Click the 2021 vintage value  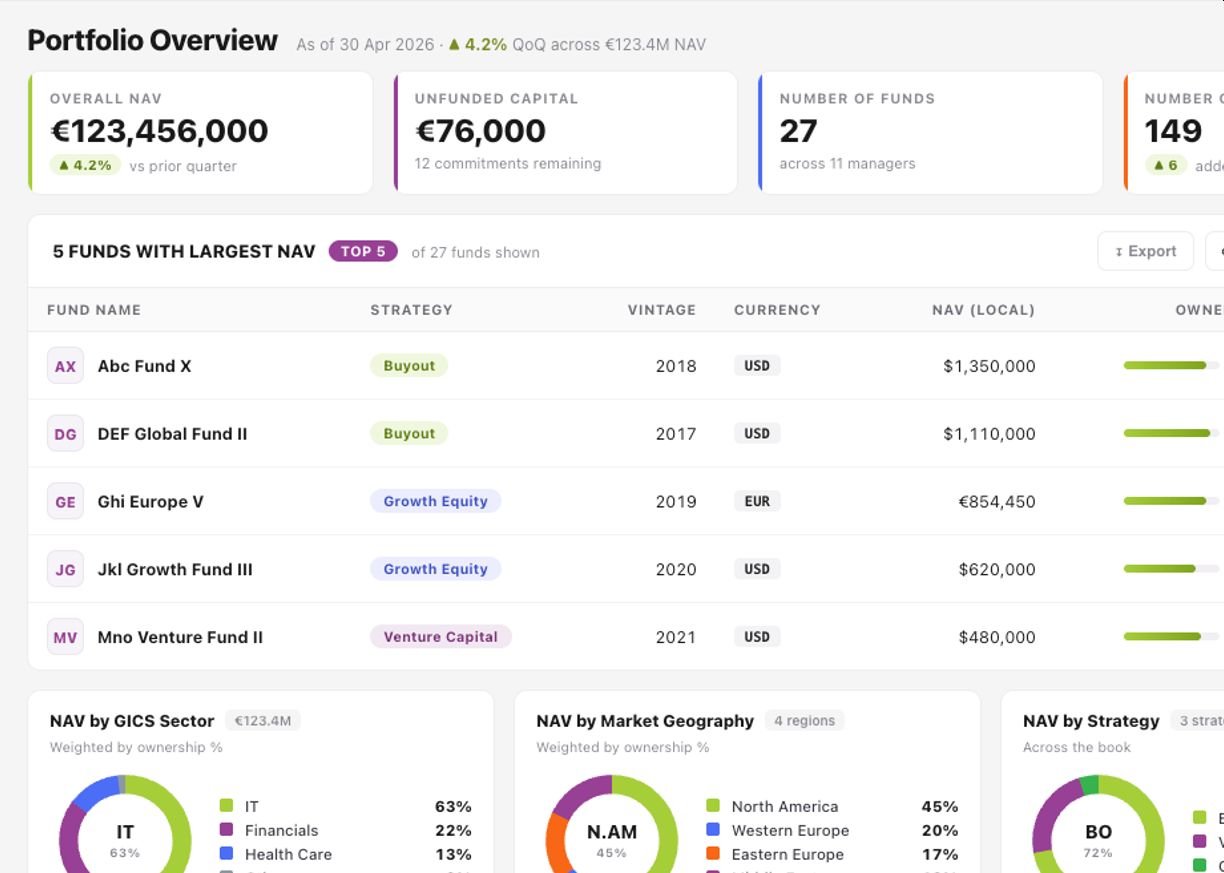(x=676, y=637)
